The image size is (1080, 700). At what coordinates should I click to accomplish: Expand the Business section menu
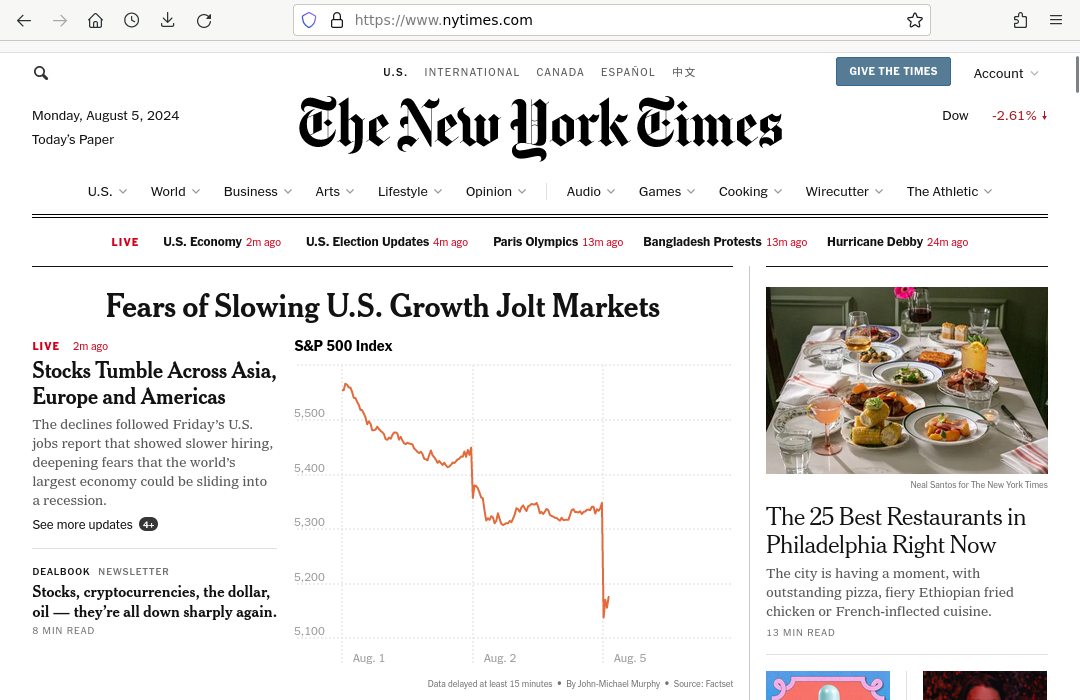(x=257, y=191)
